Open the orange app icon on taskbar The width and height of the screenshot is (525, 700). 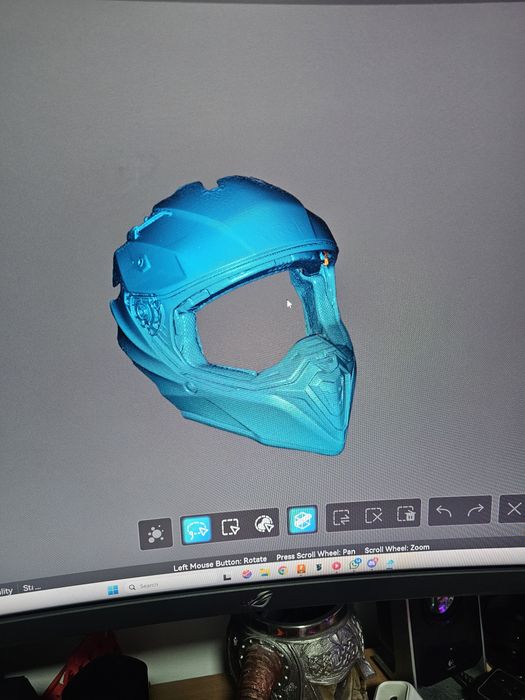click(301, 569)
